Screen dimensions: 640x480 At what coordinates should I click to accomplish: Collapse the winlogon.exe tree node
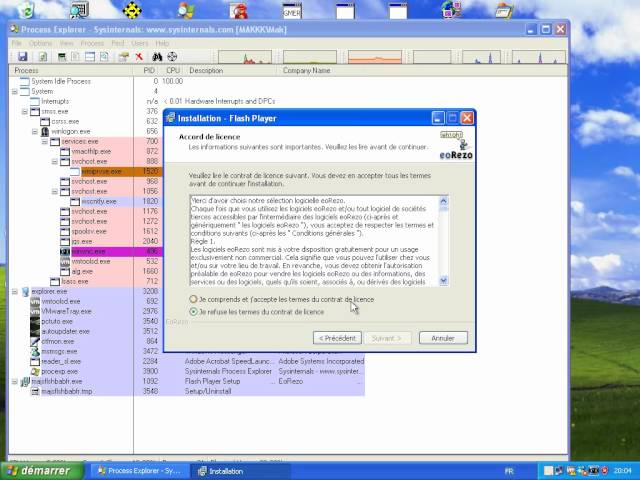click(x=35, y=131)
